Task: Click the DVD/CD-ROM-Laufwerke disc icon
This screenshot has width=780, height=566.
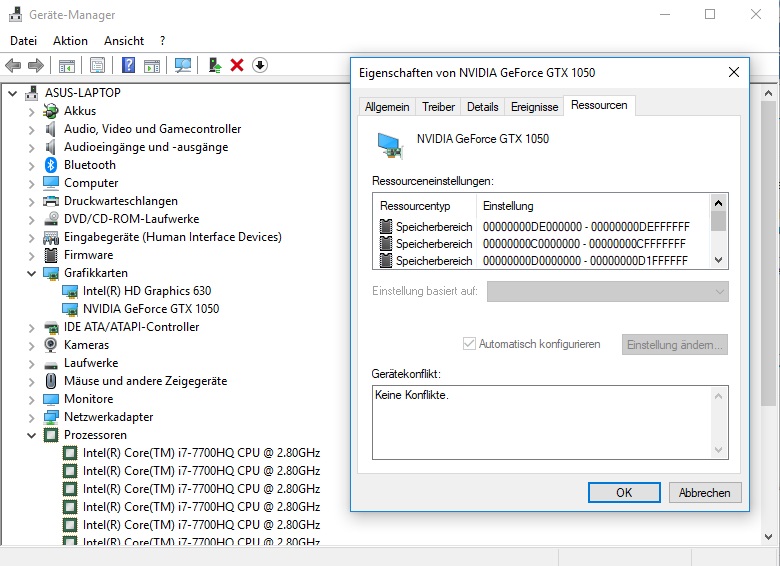Action: [51, 219]
